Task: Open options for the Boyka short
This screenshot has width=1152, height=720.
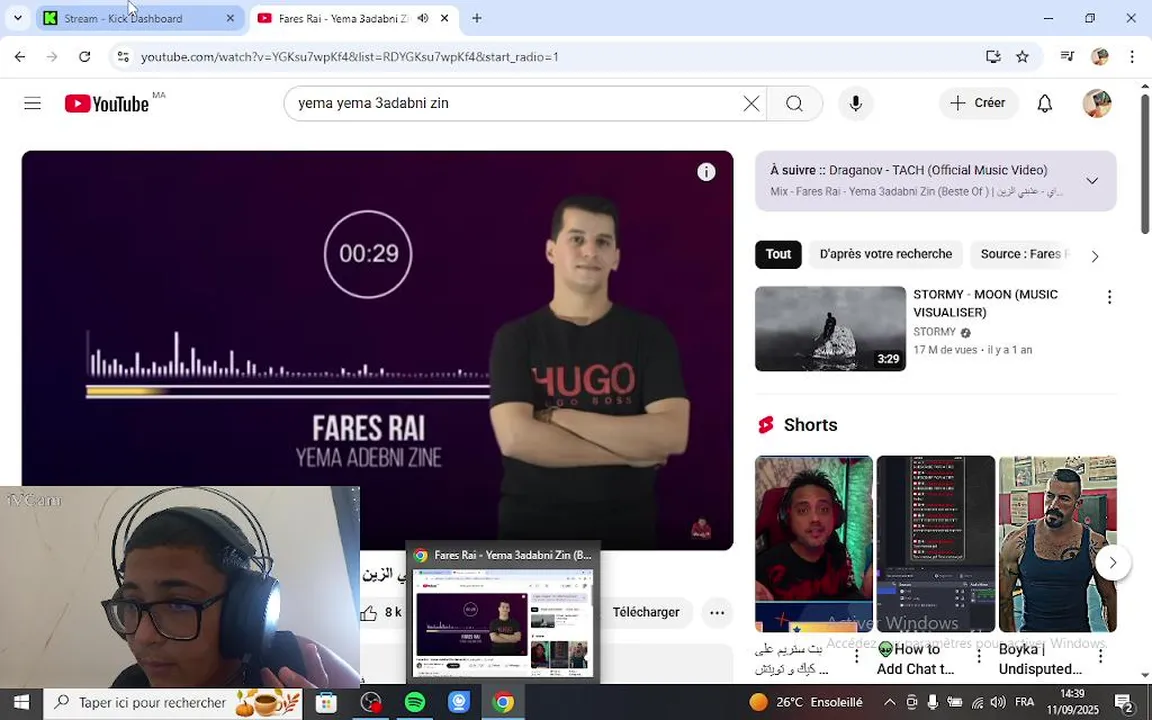Action: point(1101,656)
